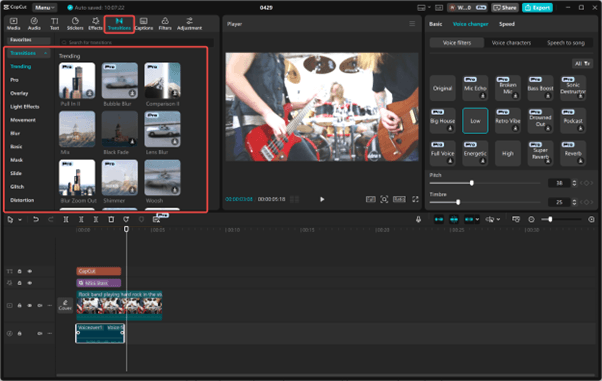Hide the effects track with eye icon
The width and height of the screenshot is (602, 381).
(x=30, y=283)
